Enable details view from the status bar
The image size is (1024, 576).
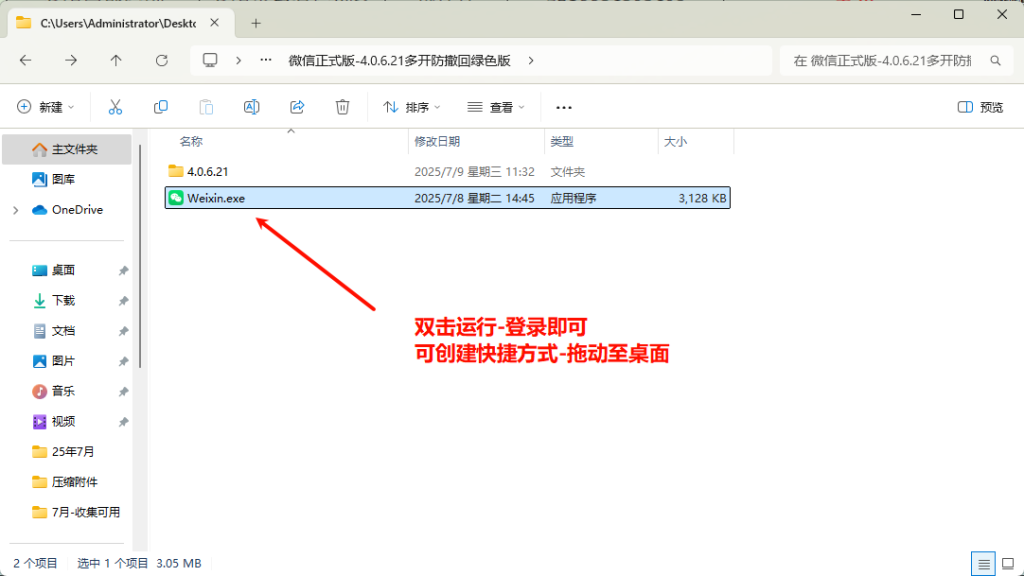coord(984,563)
